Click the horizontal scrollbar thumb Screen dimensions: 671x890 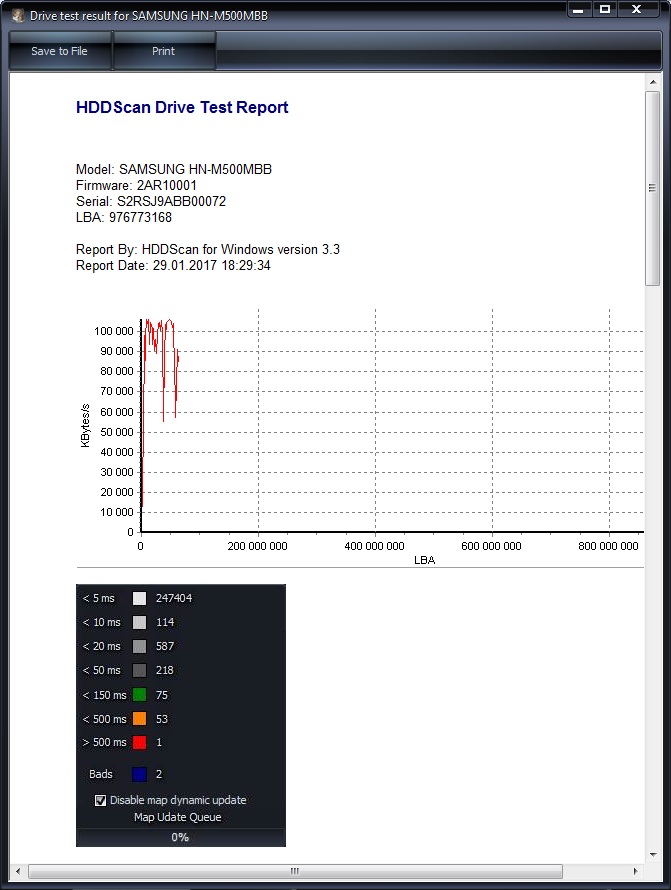[x=295, y=871]
